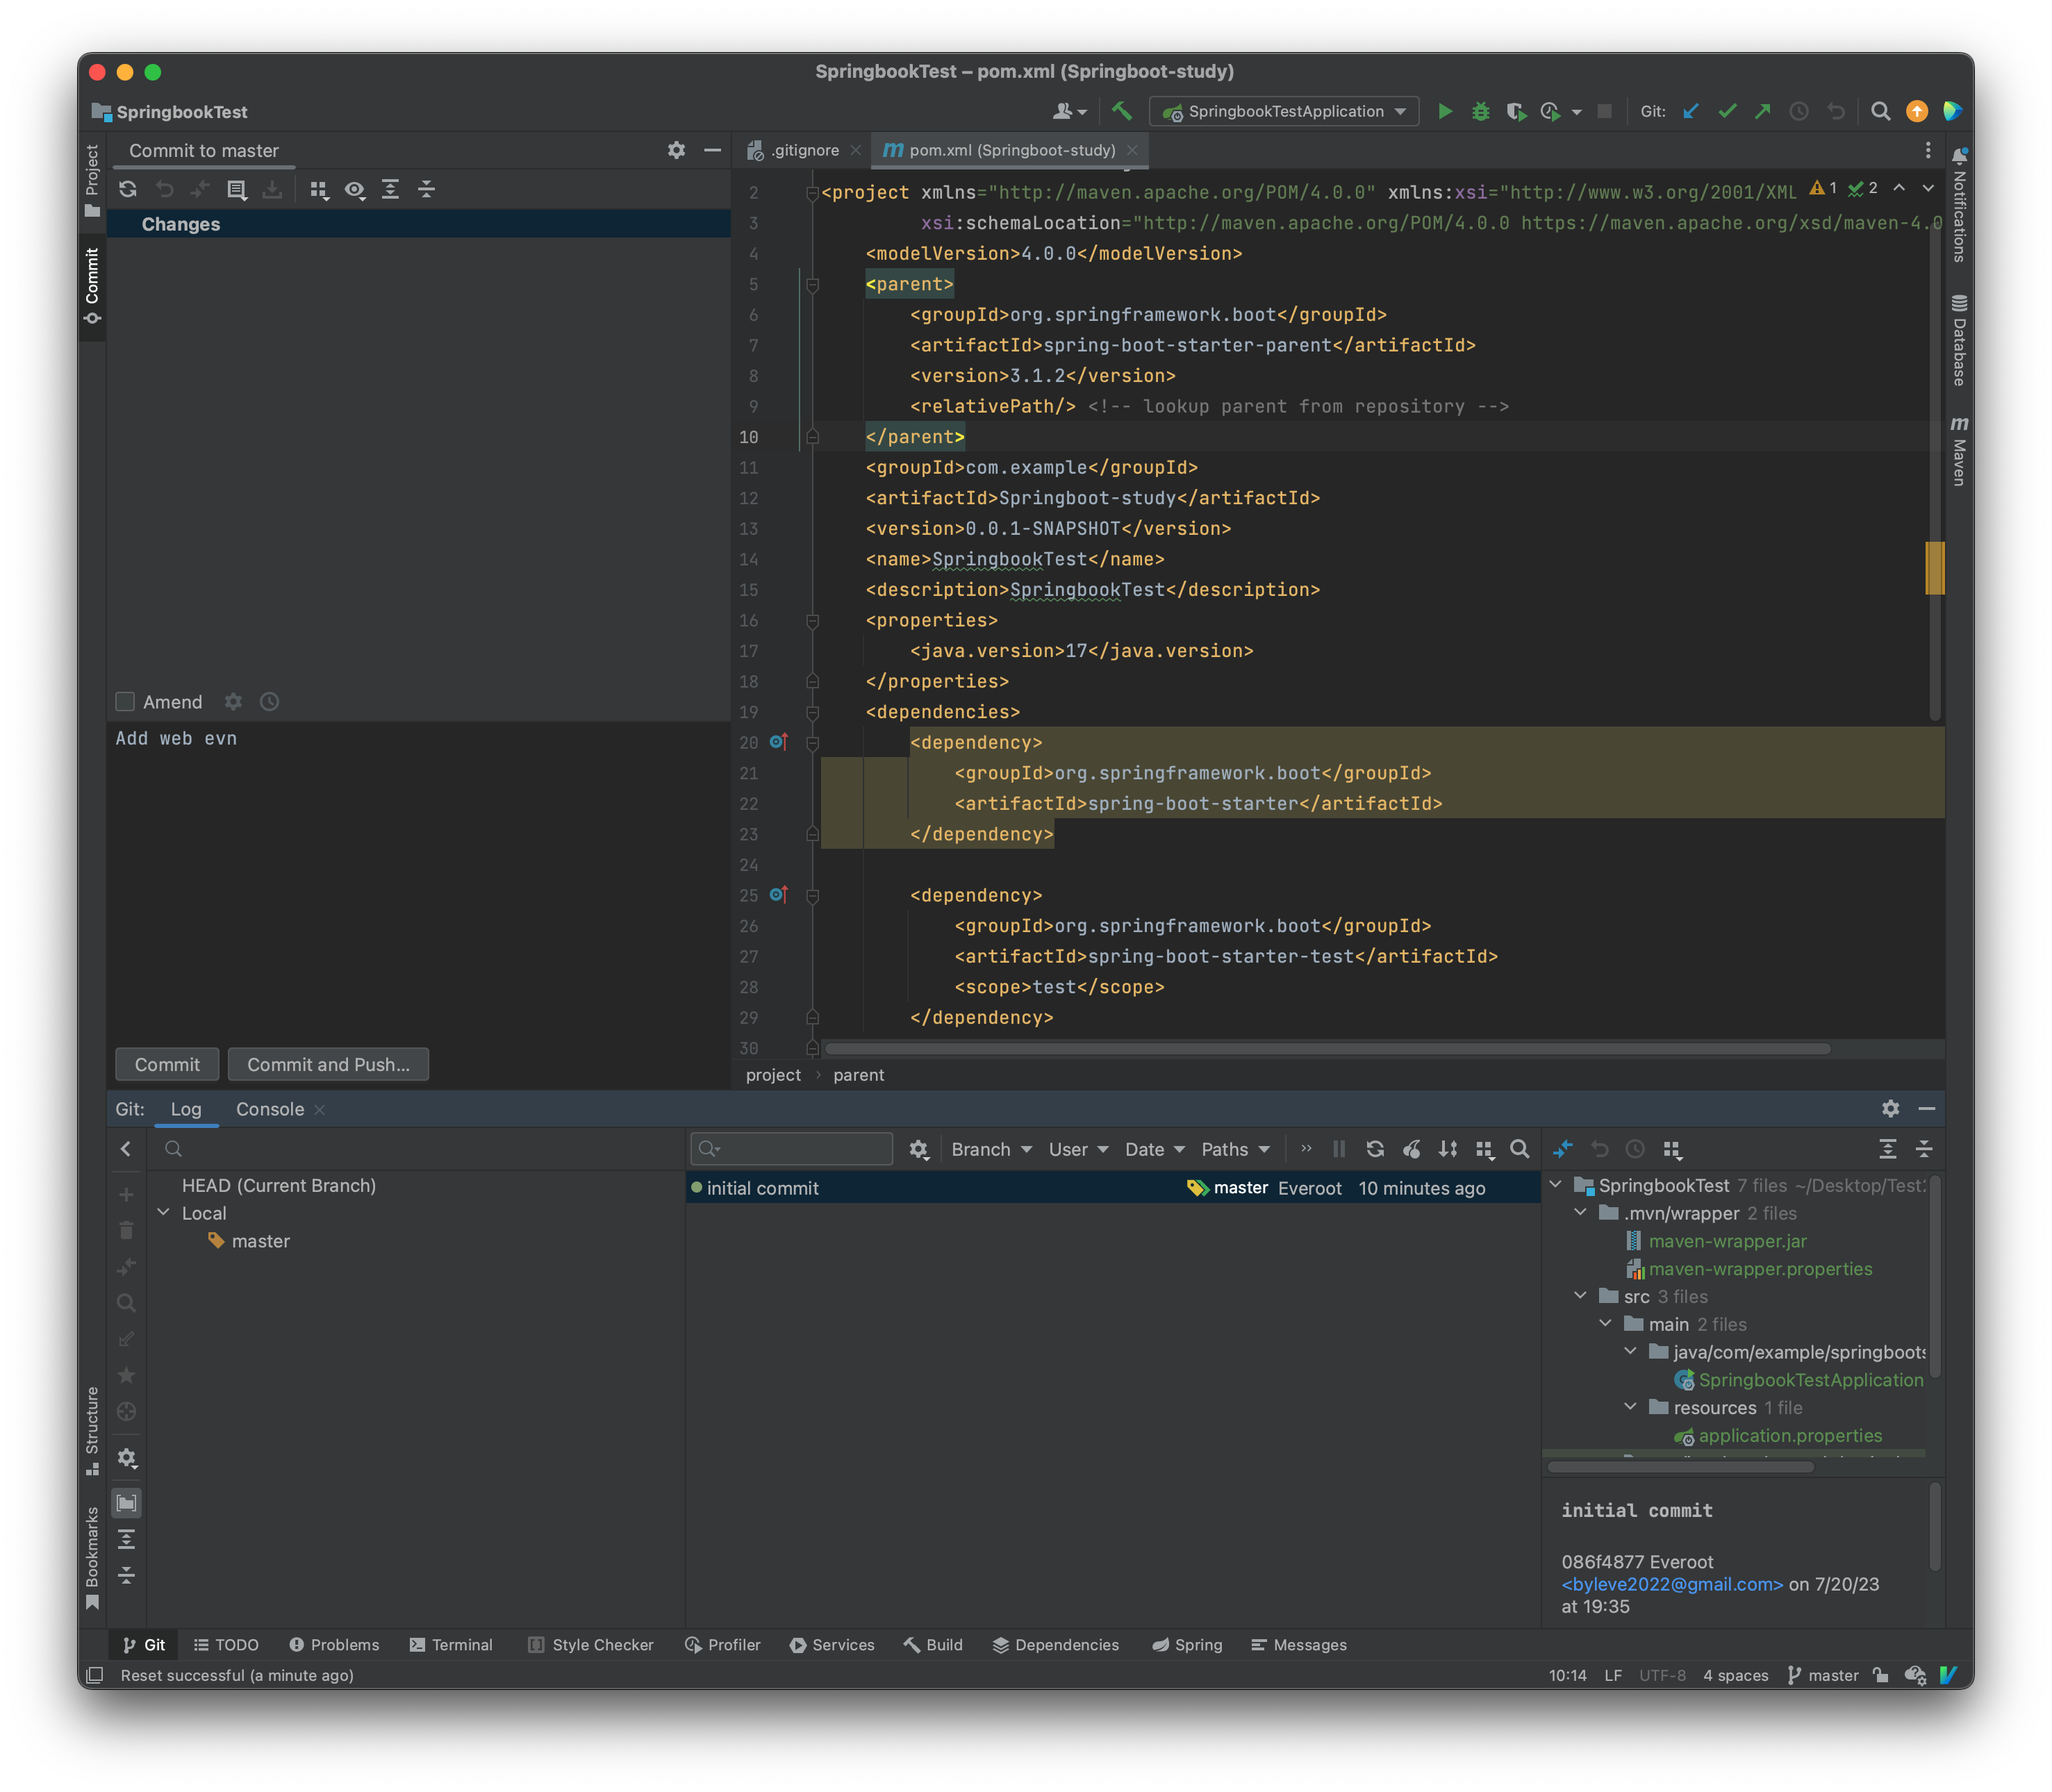Image resolution: width=2052 pixels, height=1792 pixels.
Task: Collapse the Local branches node
Action: [x=164, y=1212]
